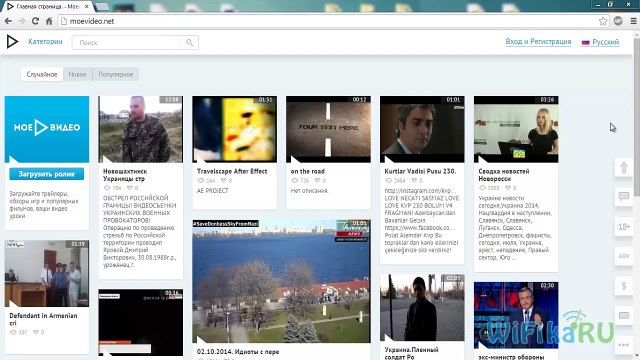Open the Travelscape After Effect thumbnail
Screen dimensions: 640x360
pos(235,129)
